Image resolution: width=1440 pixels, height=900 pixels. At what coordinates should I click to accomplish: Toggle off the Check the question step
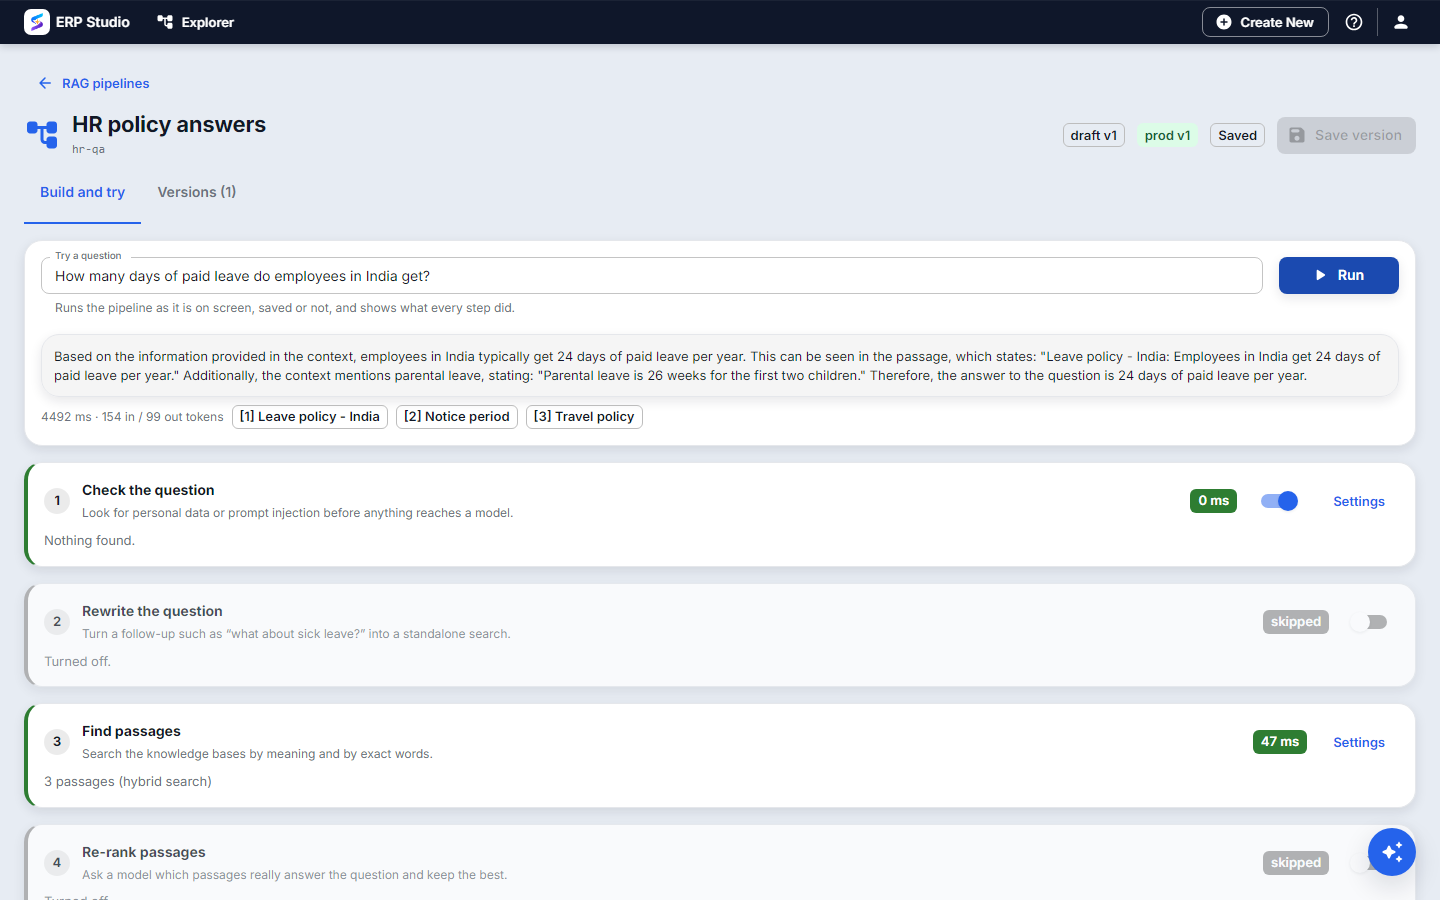(x=1279, y=501)
